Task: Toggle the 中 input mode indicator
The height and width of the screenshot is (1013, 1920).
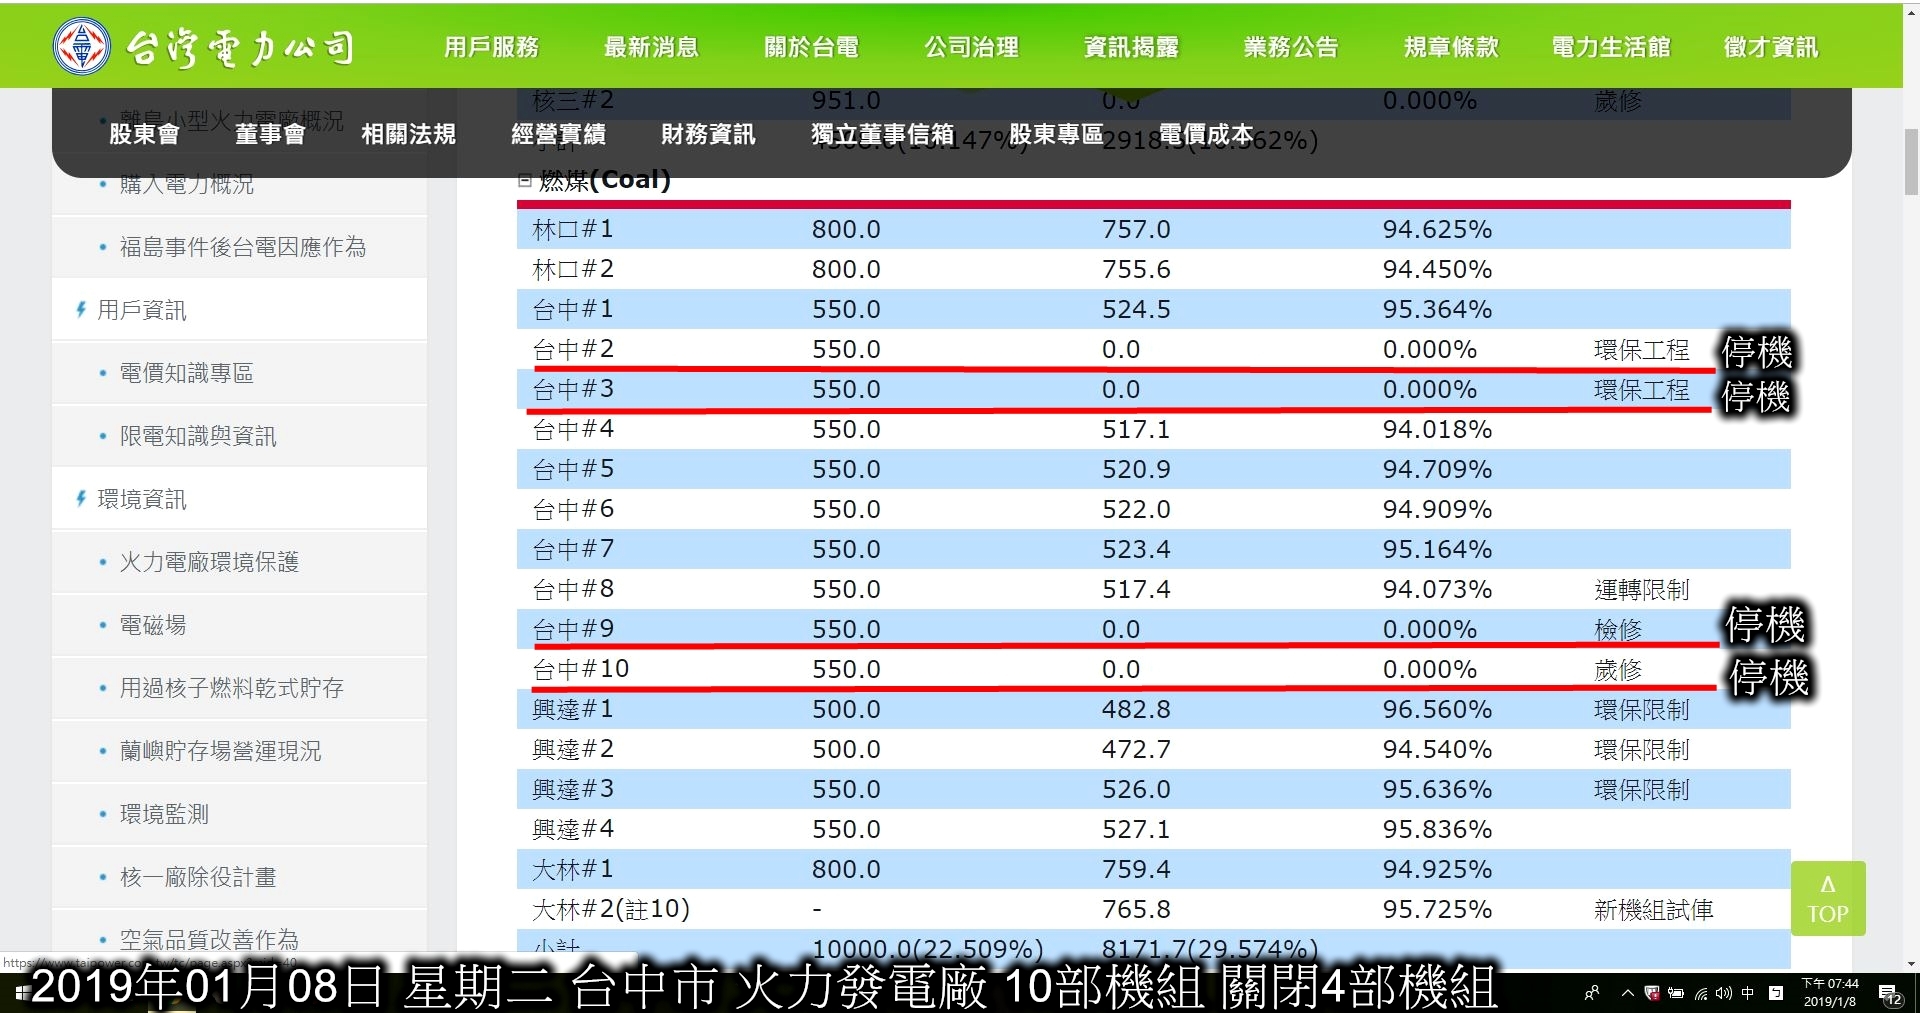Action: pos(1748,993)
